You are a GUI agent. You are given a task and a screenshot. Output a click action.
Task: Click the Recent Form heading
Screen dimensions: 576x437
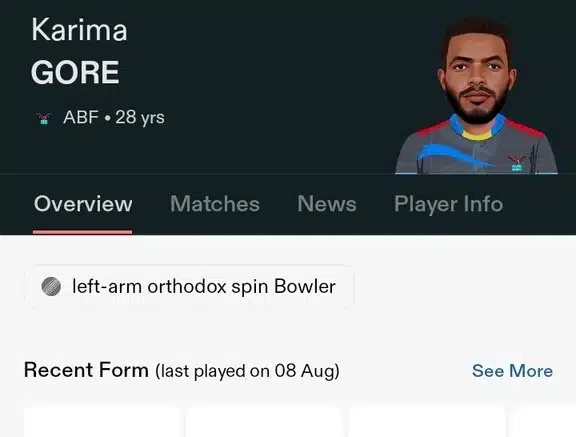point(86,370)
